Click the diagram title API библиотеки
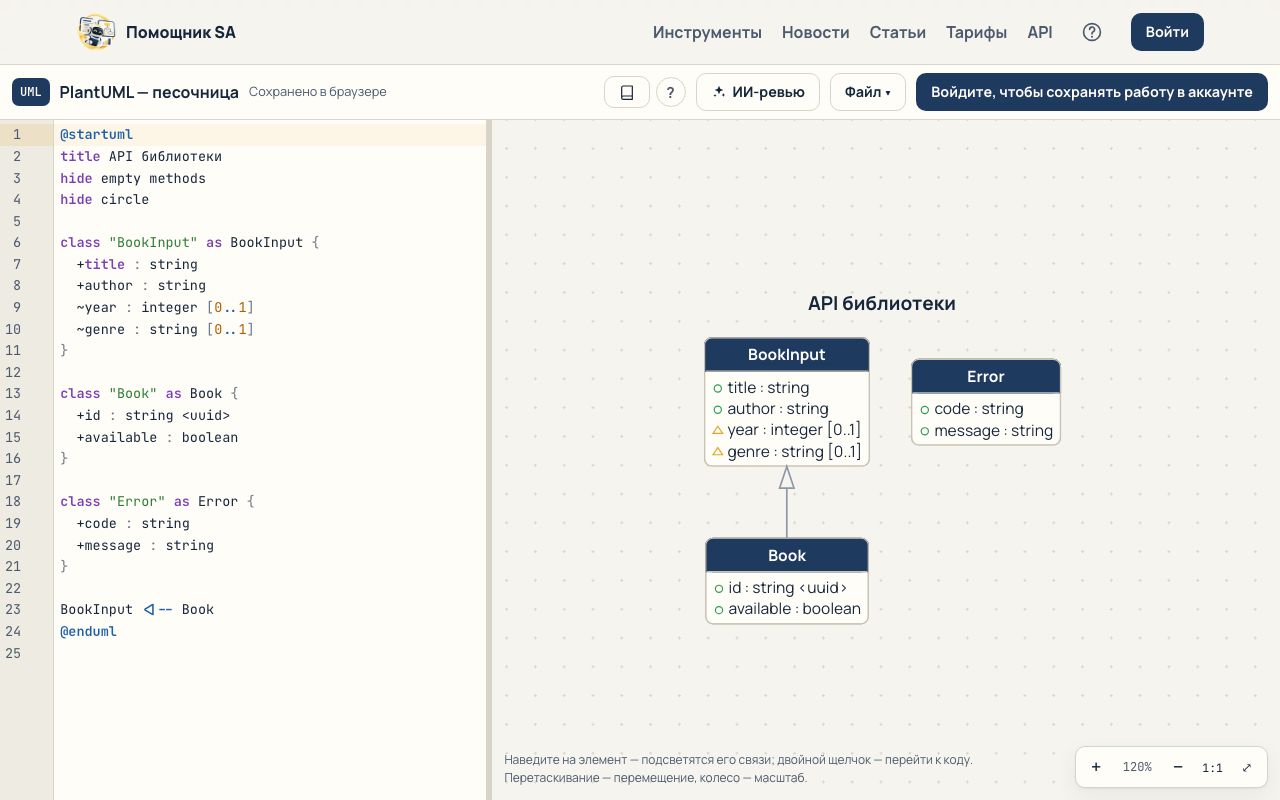This screenshot has width=1280, height=800. point(882,303)
